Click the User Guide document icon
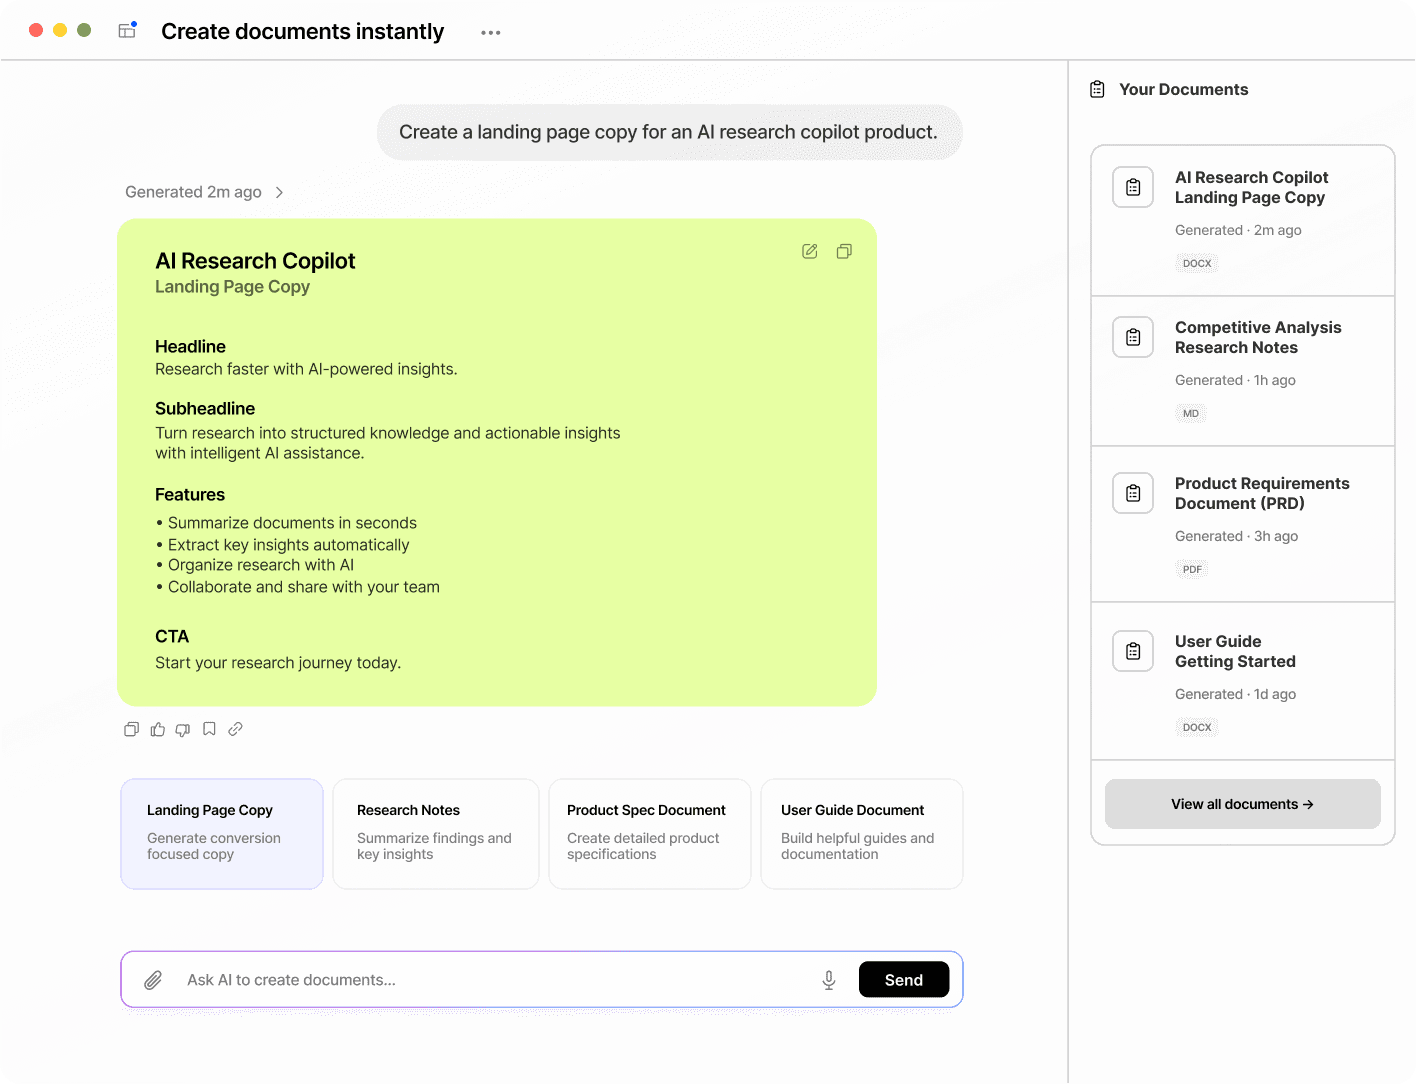1416x1085 pixels. pos(1133,651)
